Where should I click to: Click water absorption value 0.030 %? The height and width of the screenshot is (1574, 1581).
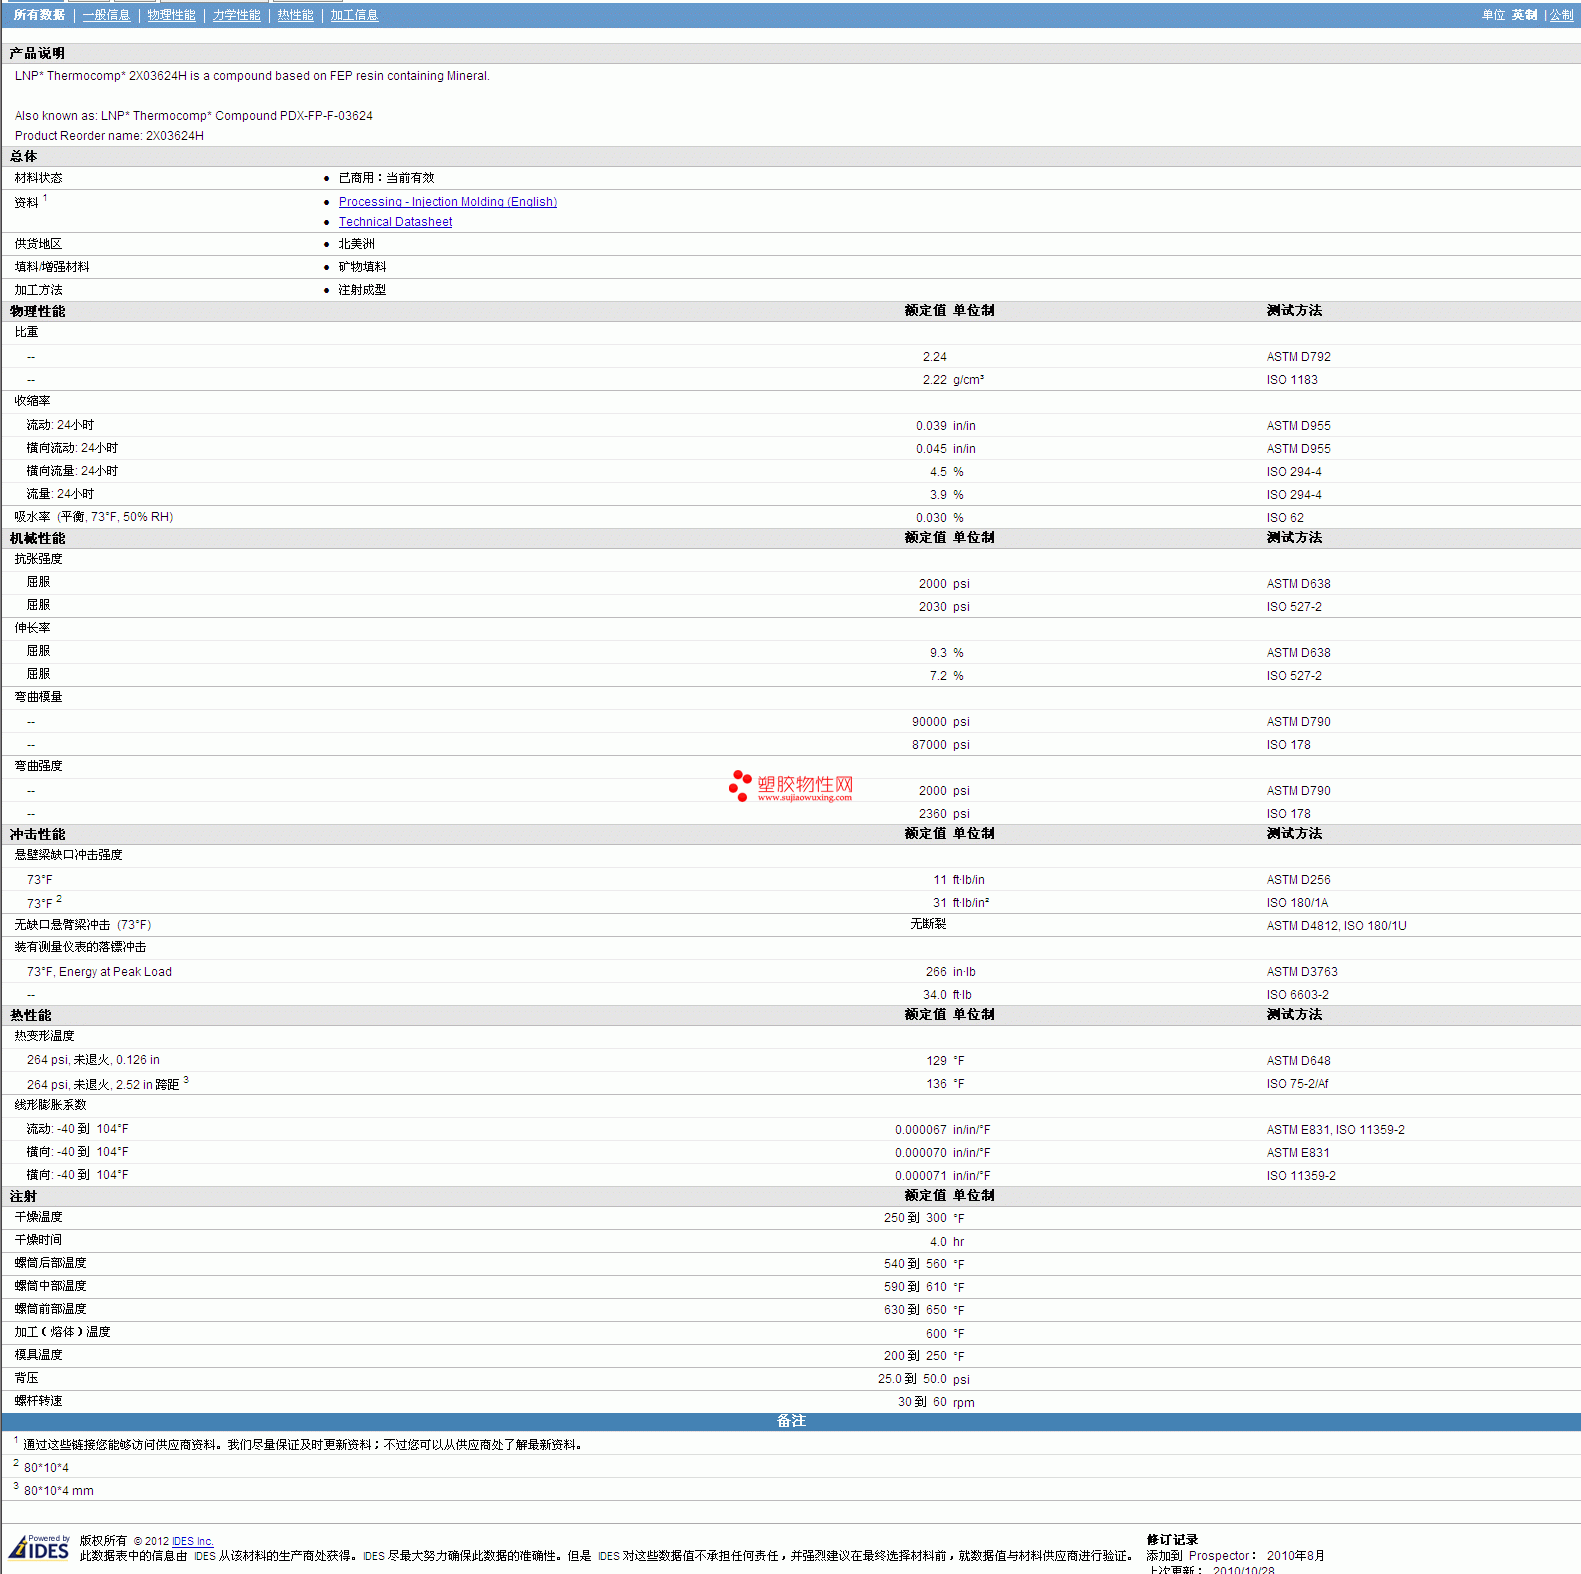click(940, 518)
